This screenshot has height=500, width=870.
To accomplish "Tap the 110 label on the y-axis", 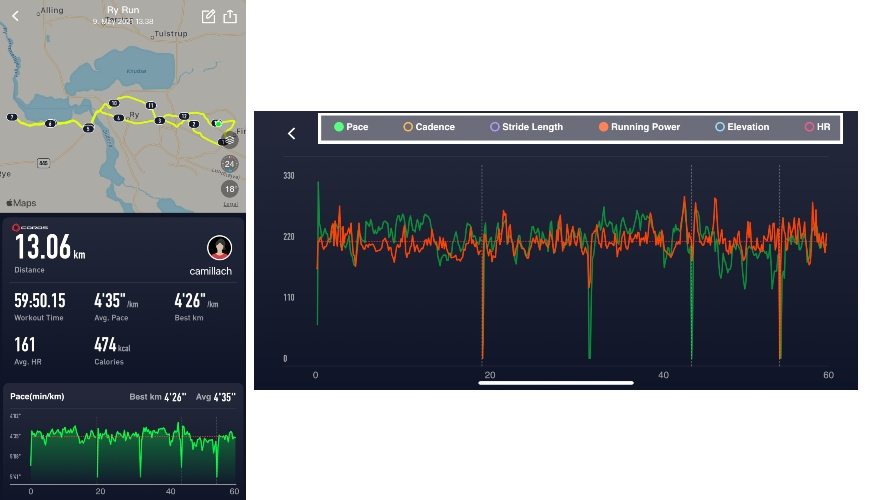I will coord(289,297).
